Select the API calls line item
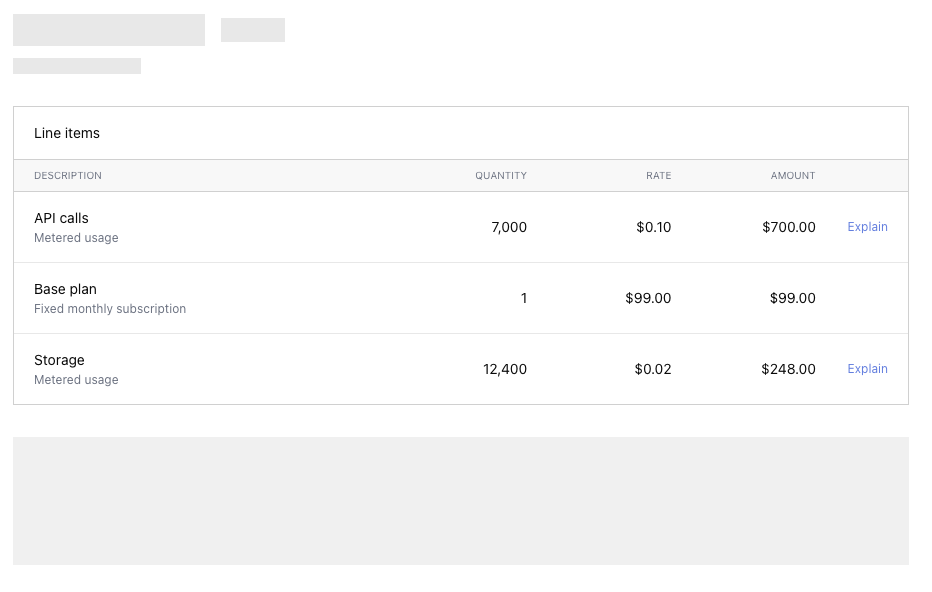Image resolution: width=932 pixels, height=592 pixels. [61, 218]
